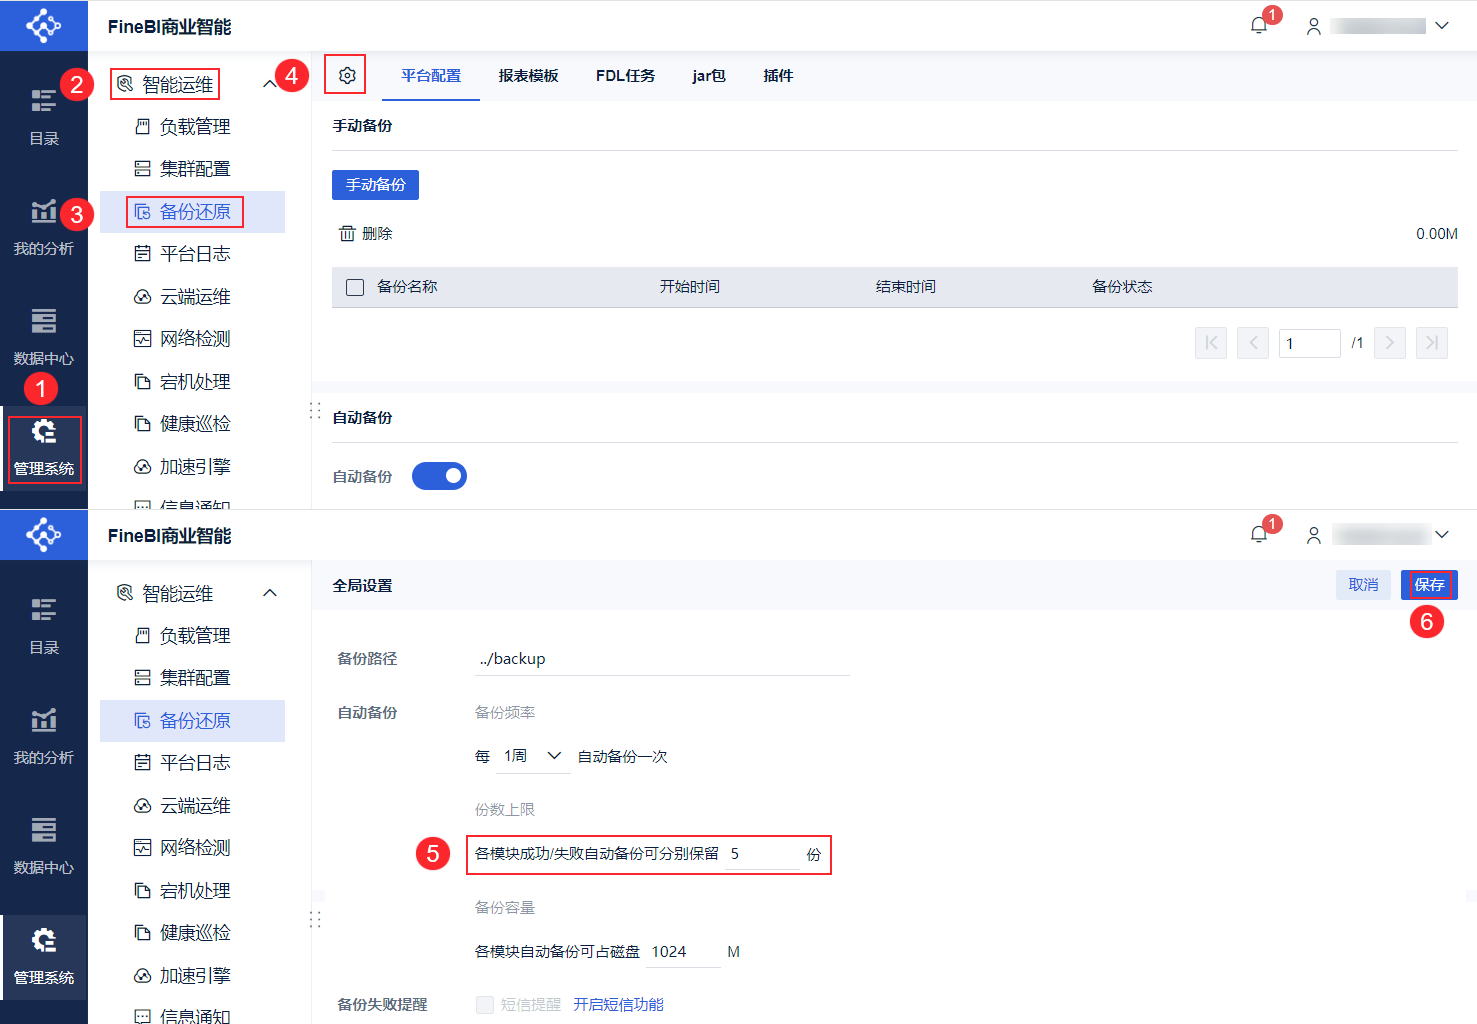The width and height of the screenshot is (1477, 1024).
Task: Select 备份还原 in the 手动备份 page menu
Action: coord(192,212)
